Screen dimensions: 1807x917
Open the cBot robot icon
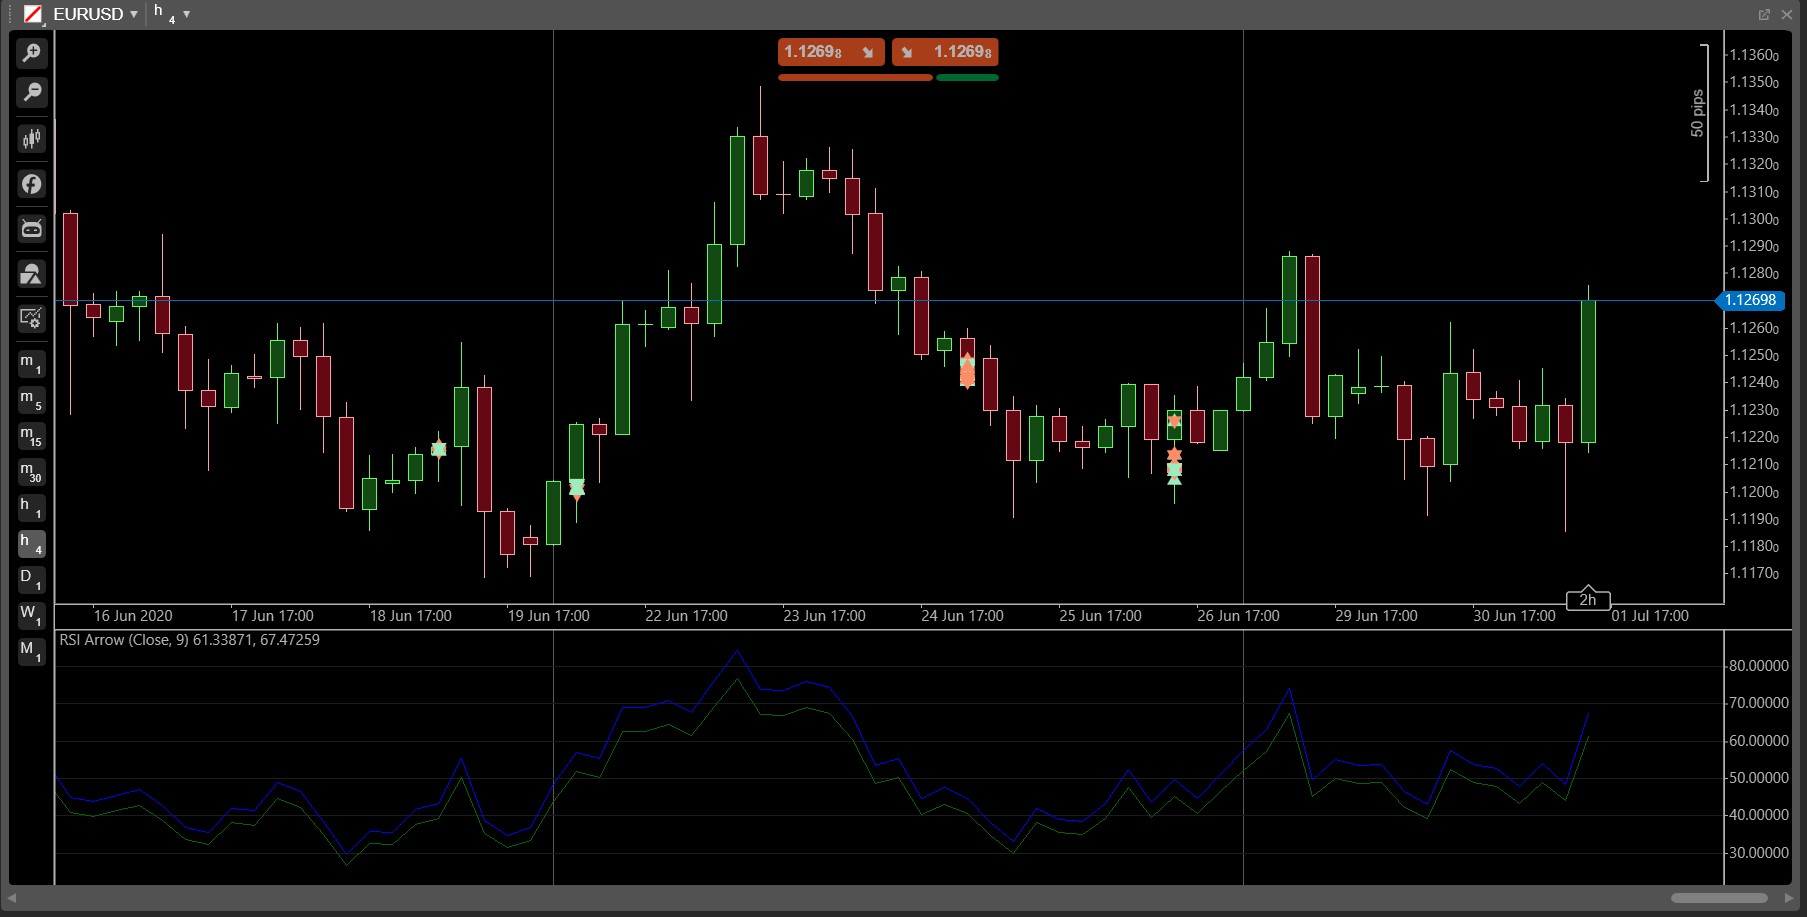(x=32, y=229)
